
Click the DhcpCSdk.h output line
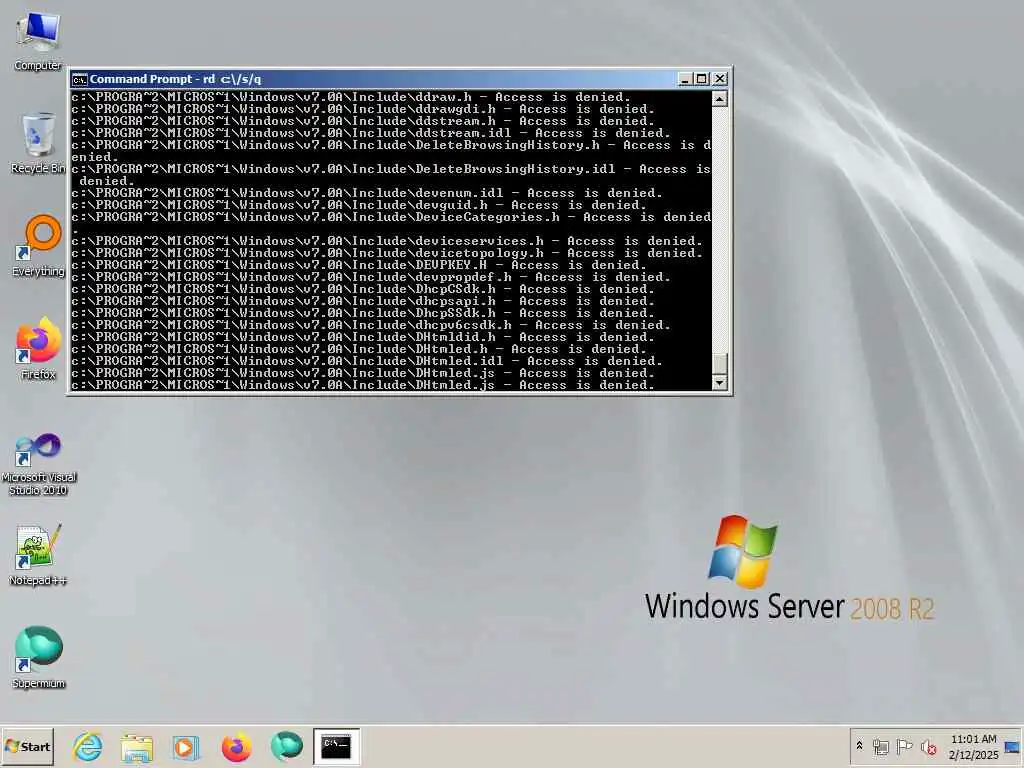coord(363,289)
